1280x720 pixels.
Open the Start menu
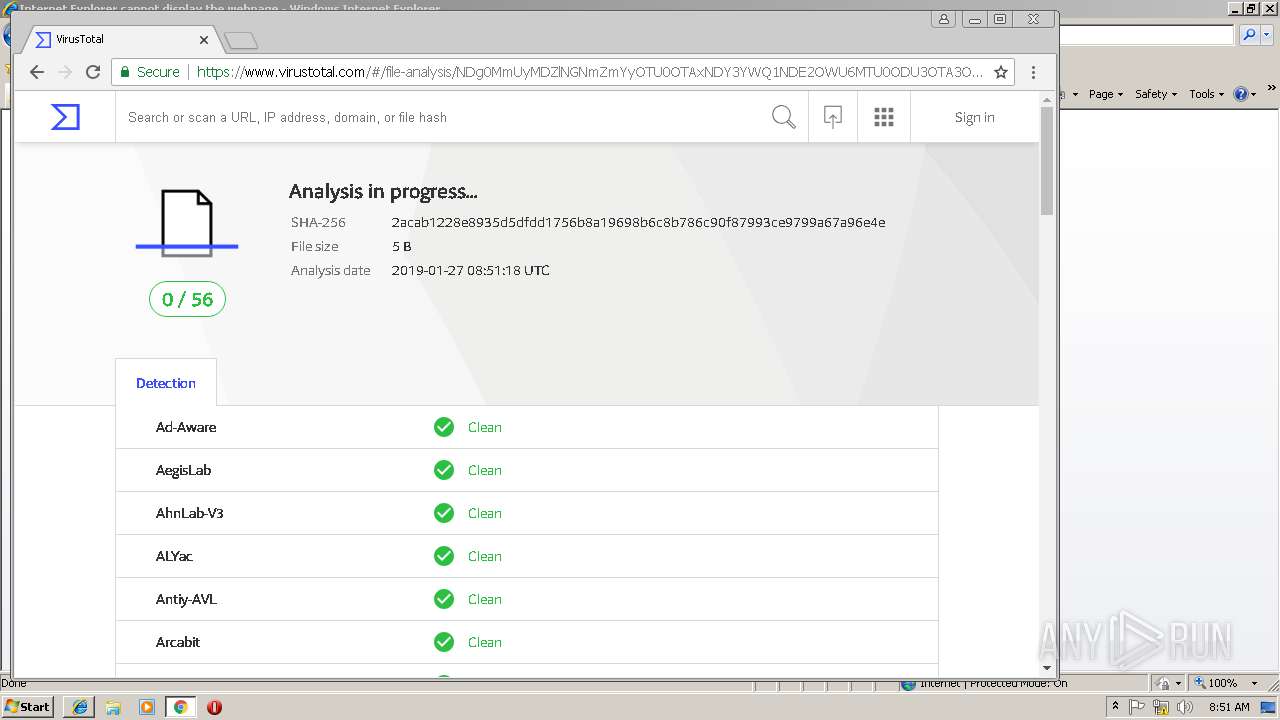pos(28,706)
